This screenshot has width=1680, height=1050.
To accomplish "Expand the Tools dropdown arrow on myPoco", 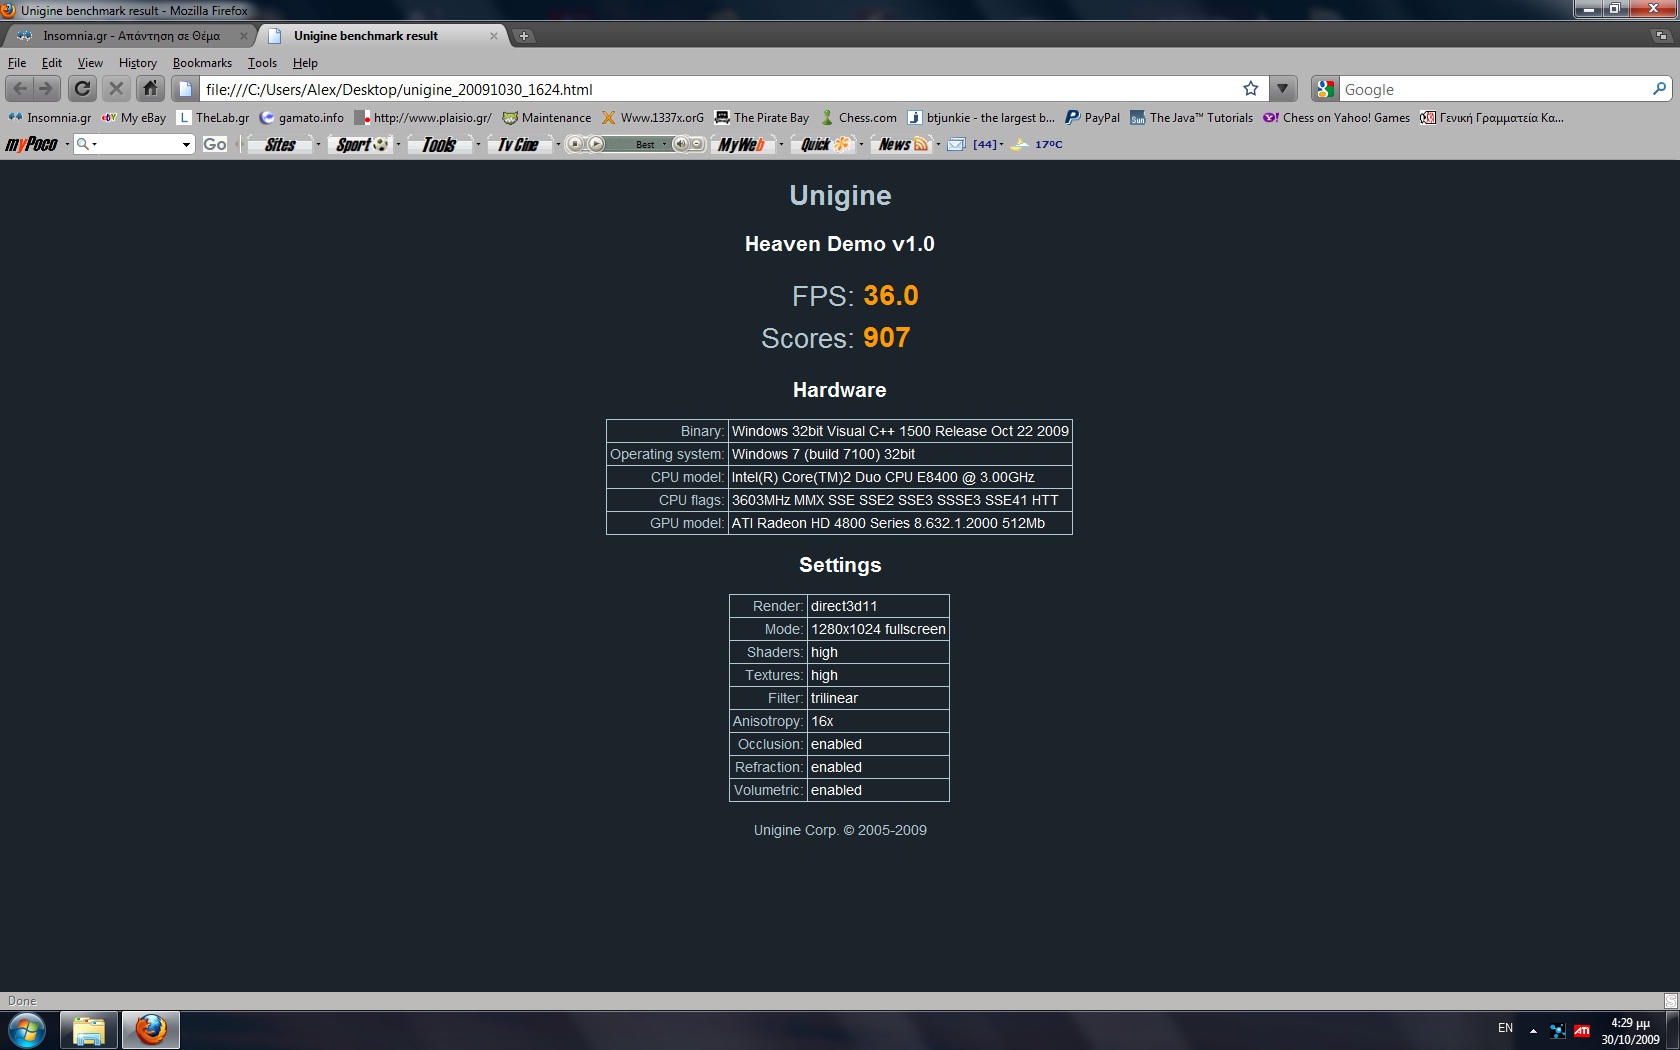I will click(x=478, y=144).
